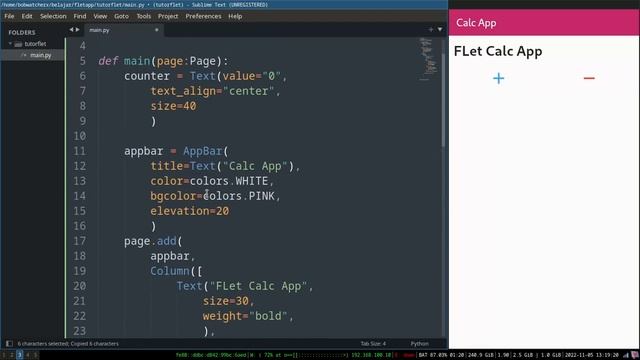Click "size=40" on line 8
640x360 pixels.
tap(173, 106)
